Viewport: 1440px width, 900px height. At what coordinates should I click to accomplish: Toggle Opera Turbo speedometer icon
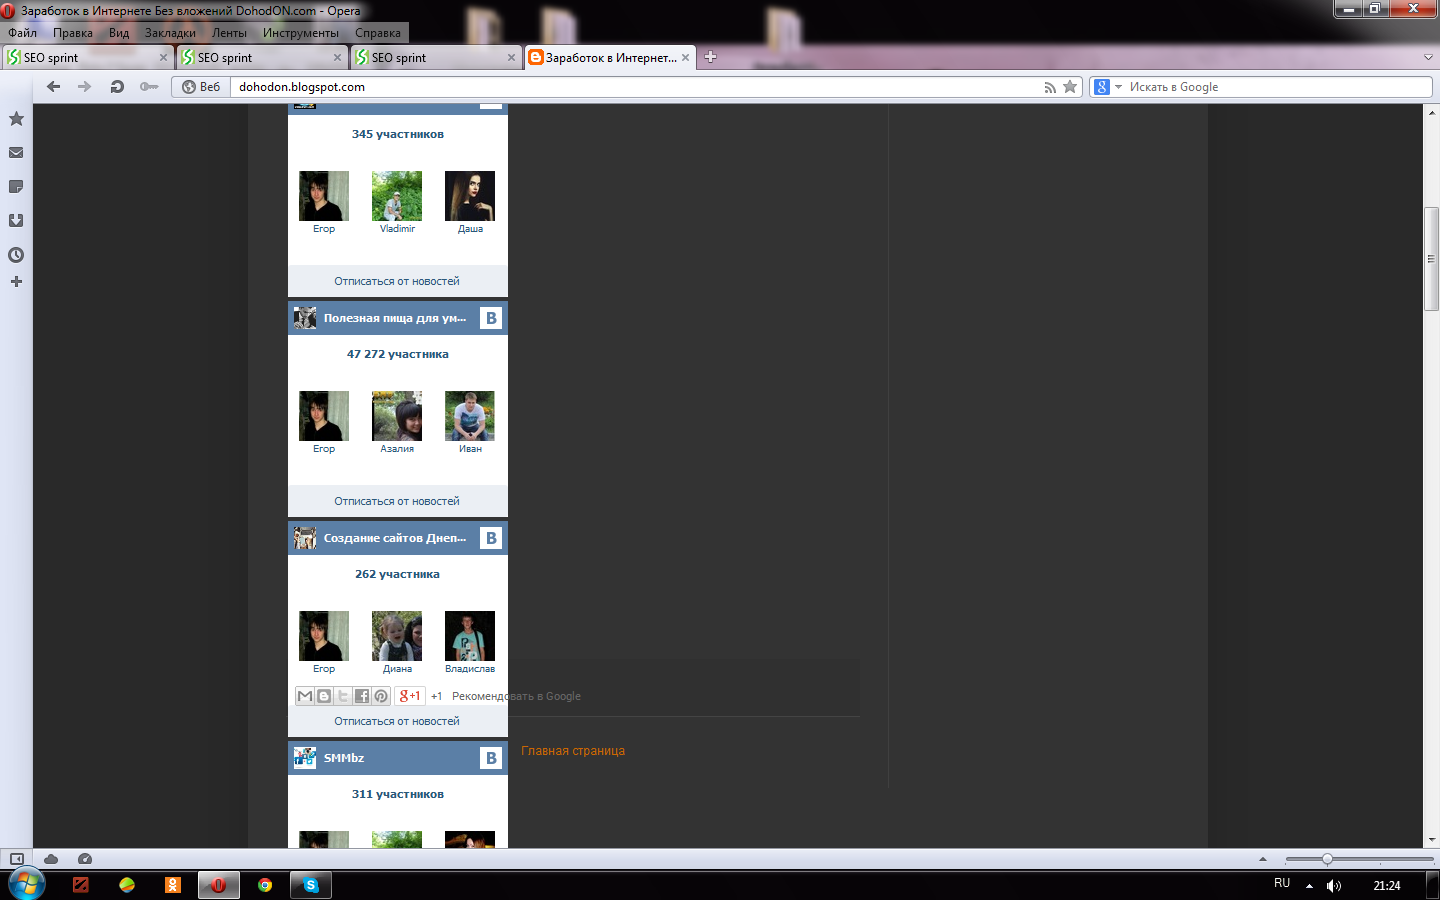pos(85,859)
